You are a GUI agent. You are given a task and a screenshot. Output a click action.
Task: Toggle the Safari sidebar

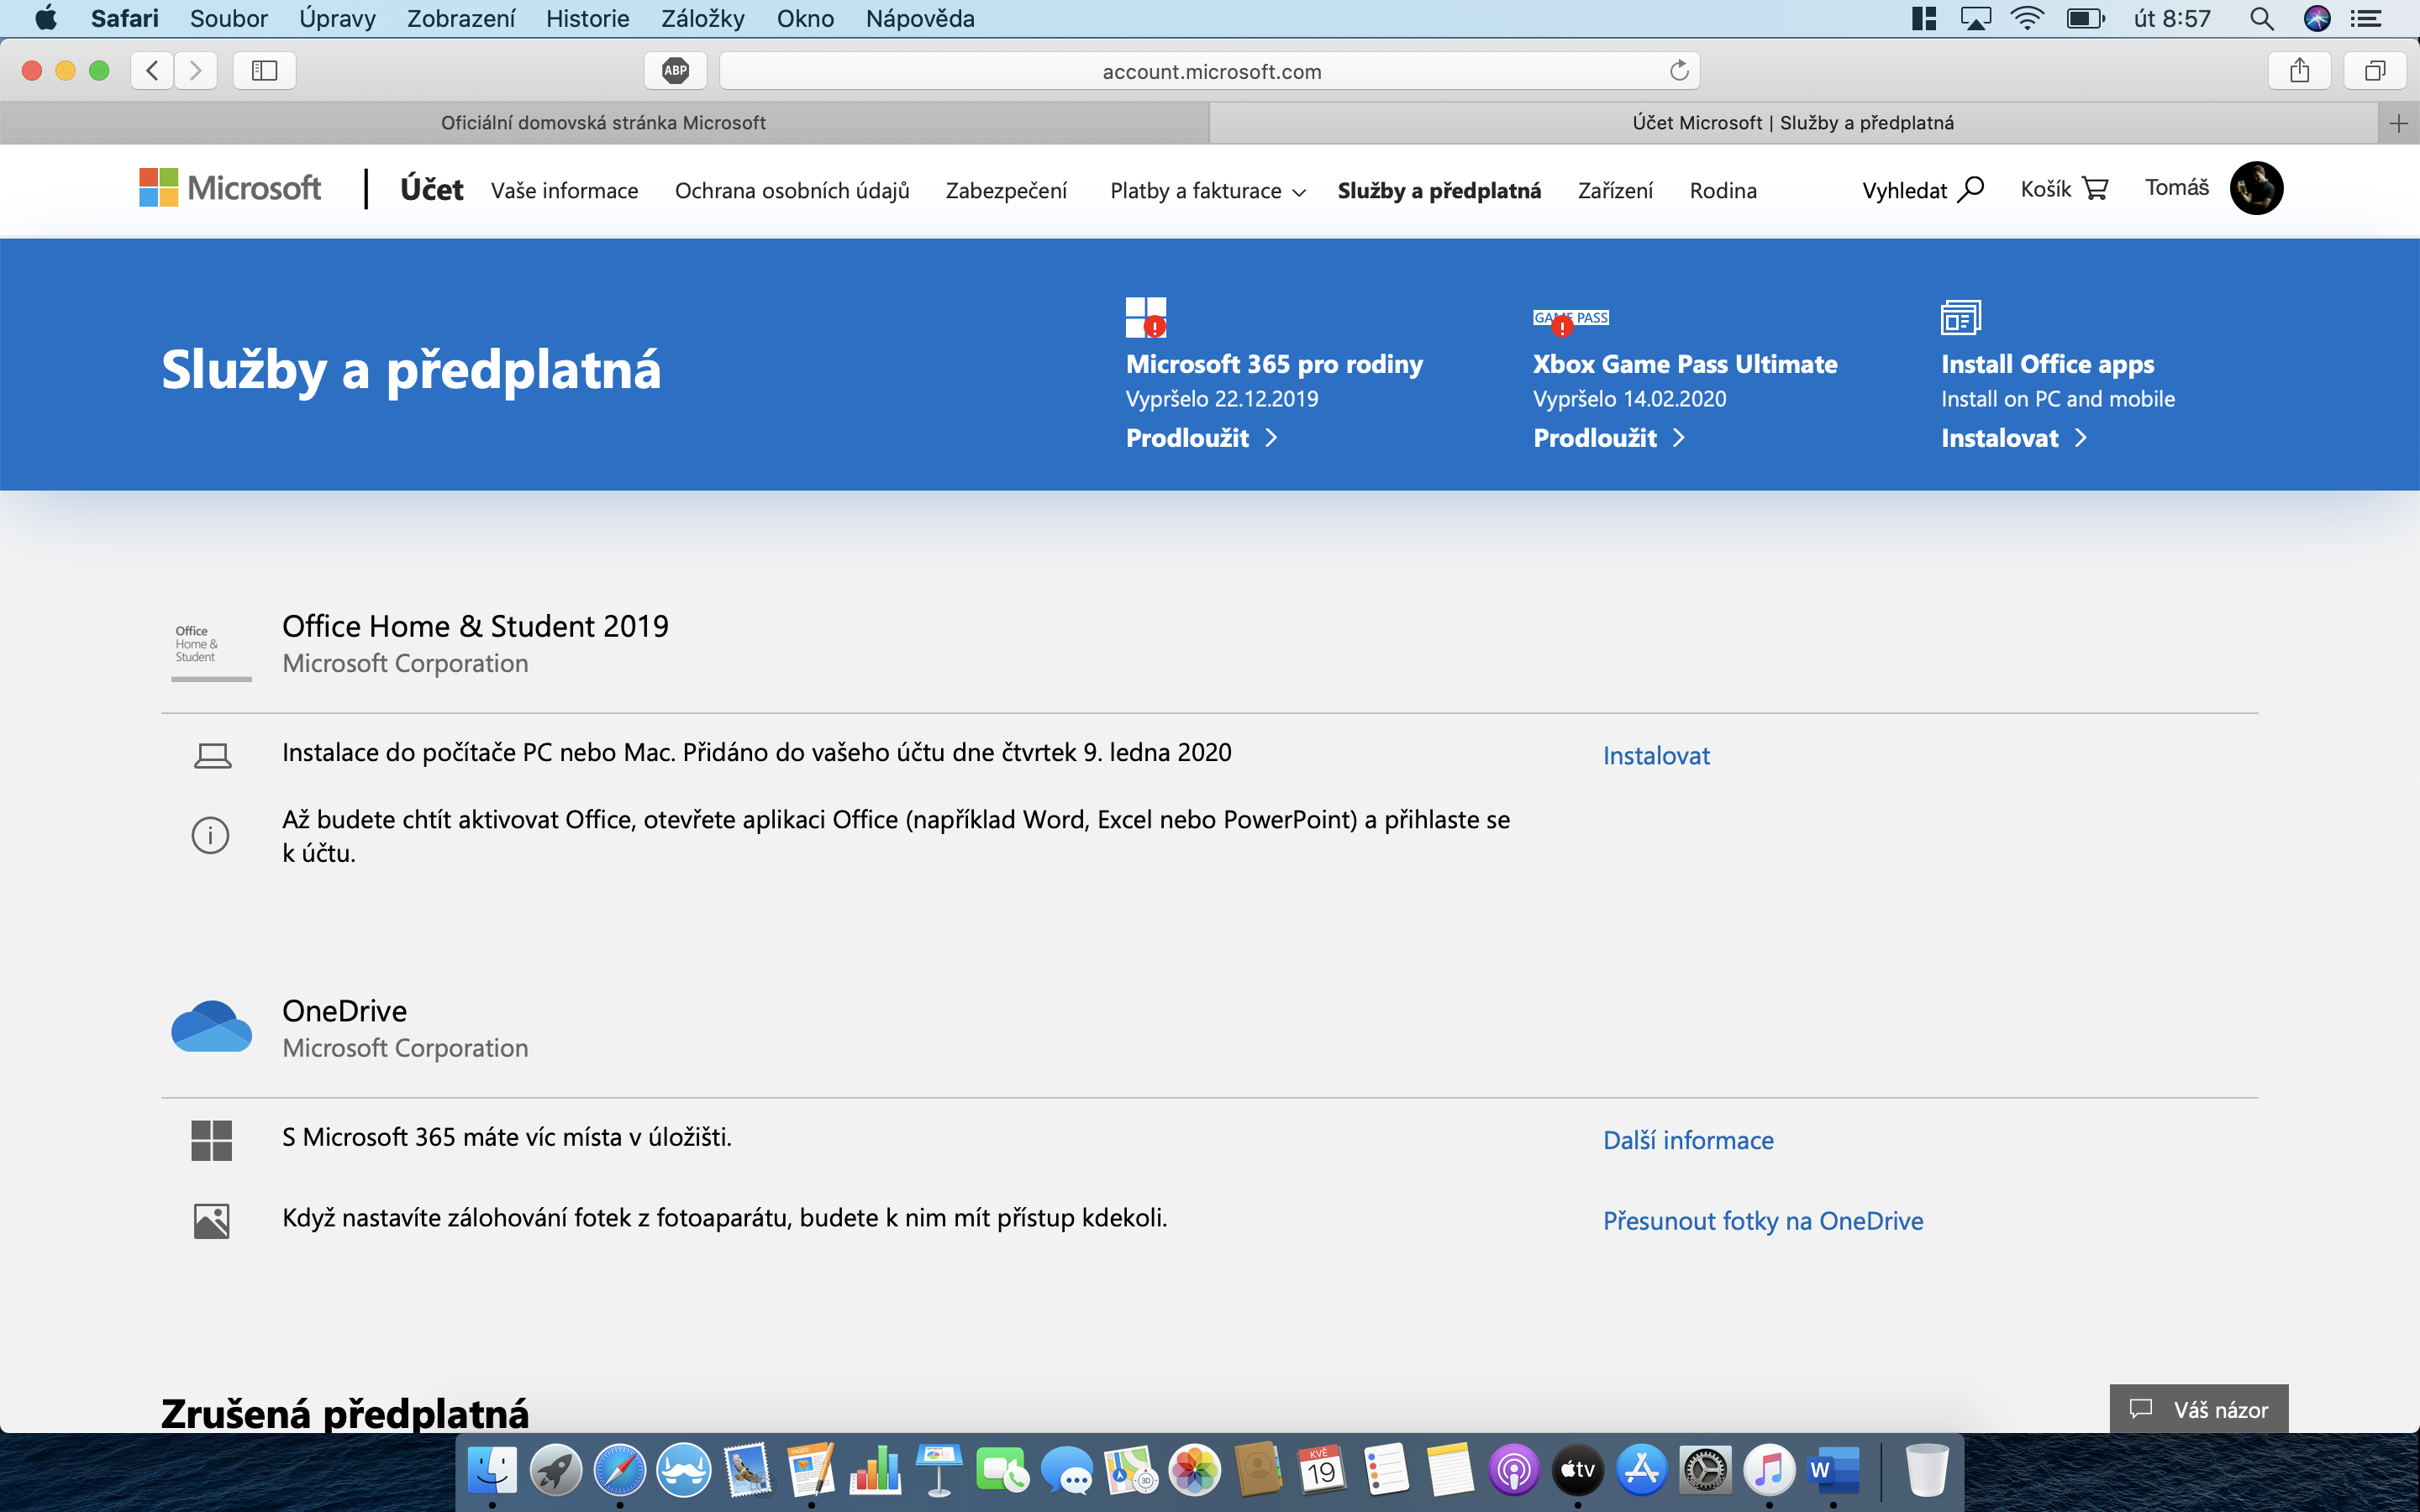pyautogui.click(x=264, y=70)
